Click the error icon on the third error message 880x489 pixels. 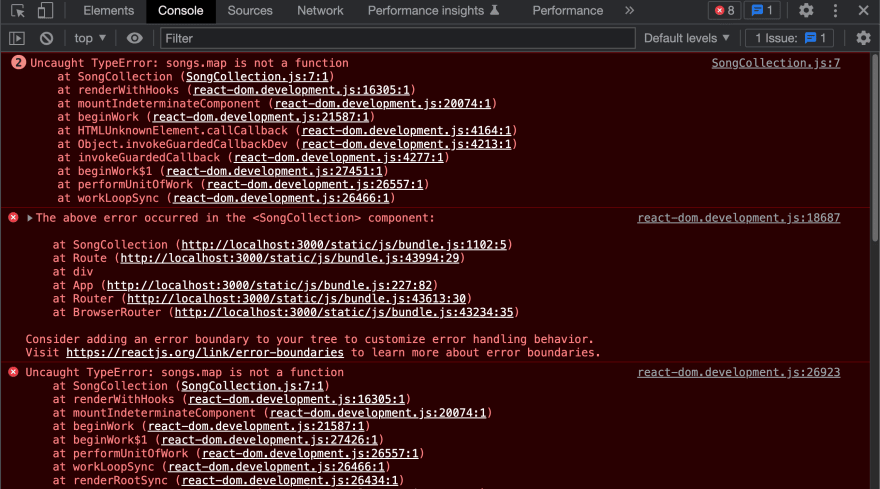point(13,372)
